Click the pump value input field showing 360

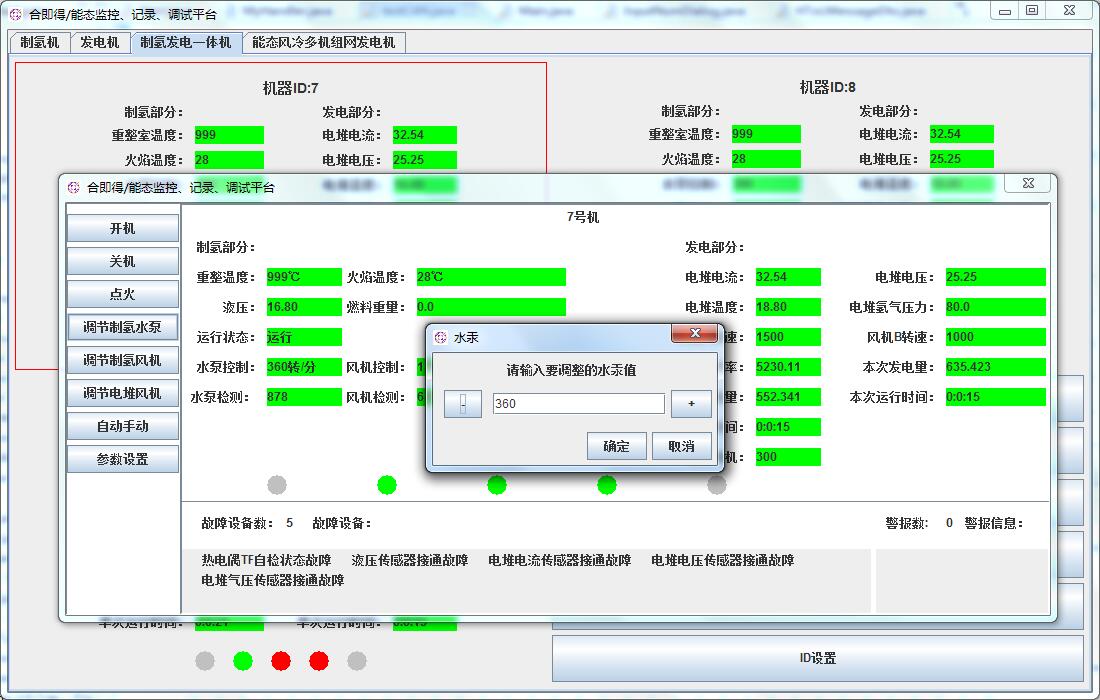click(x=578, y=404)
